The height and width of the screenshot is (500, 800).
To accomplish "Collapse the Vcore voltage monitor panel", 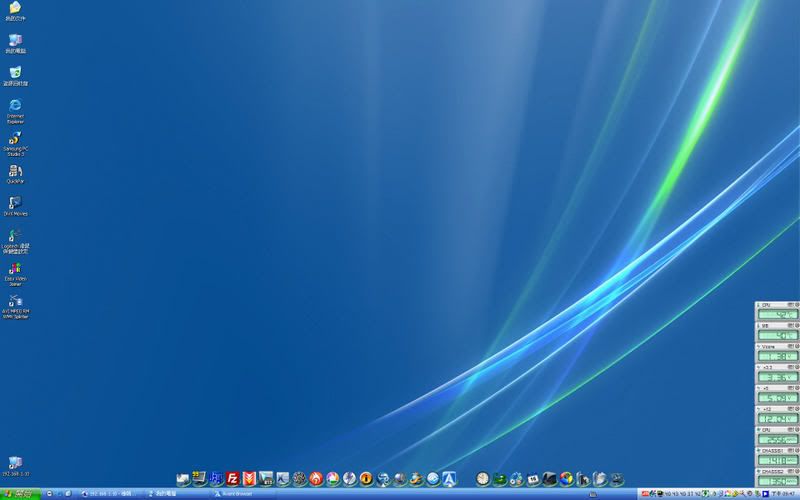I will coord(759,347).
